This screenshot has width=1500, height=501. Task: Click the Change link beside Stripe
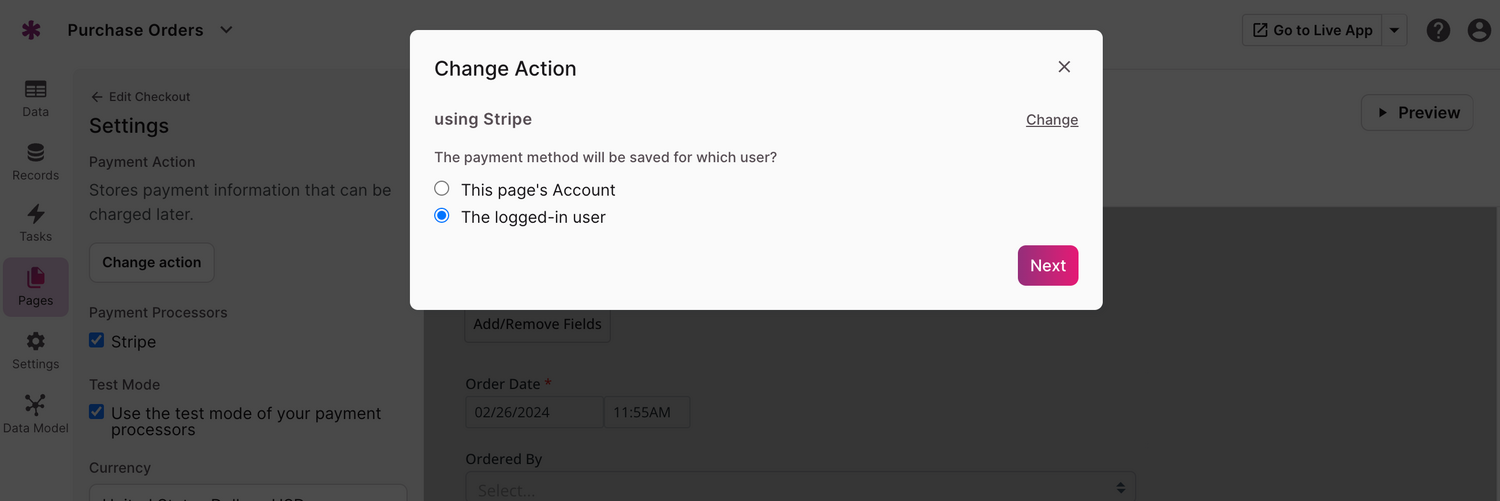coord(1051,120)
